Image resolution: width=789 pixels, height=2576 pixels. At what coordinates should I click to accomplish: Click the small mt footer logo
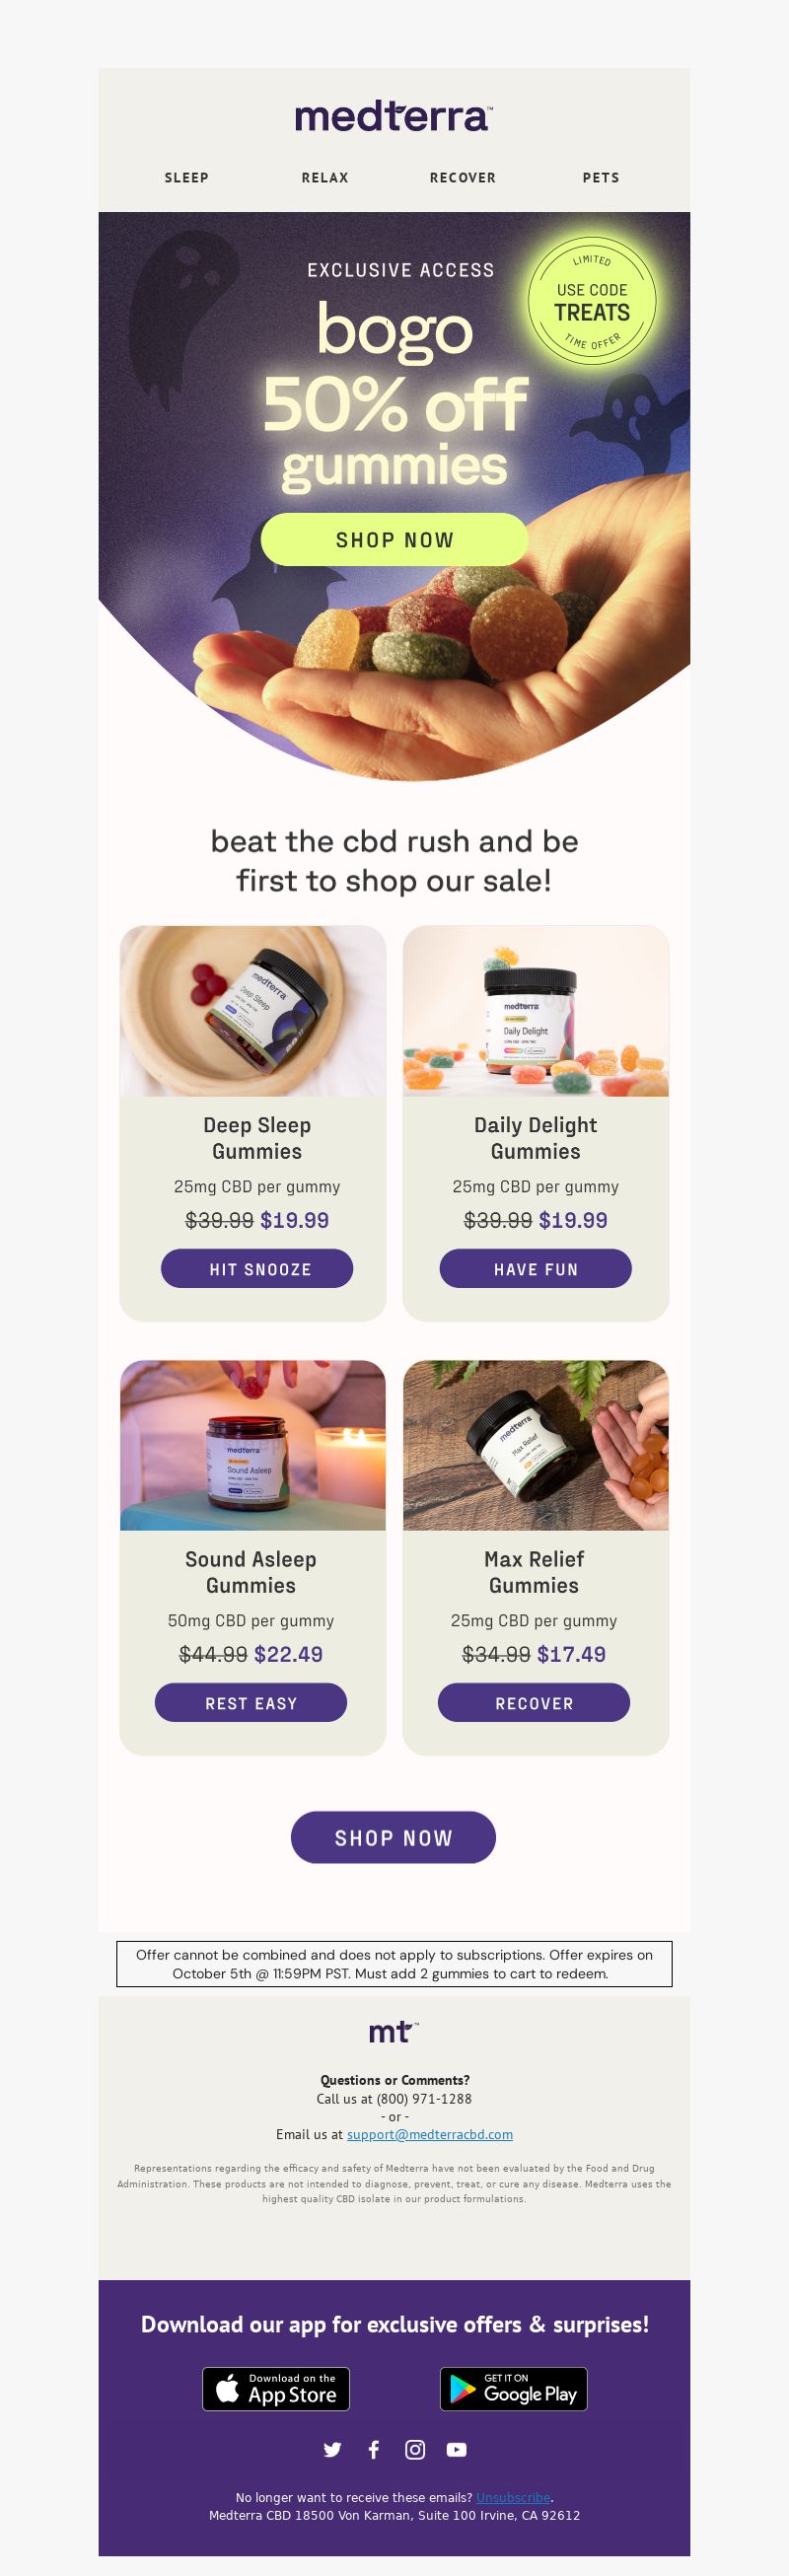[394, 2031]
